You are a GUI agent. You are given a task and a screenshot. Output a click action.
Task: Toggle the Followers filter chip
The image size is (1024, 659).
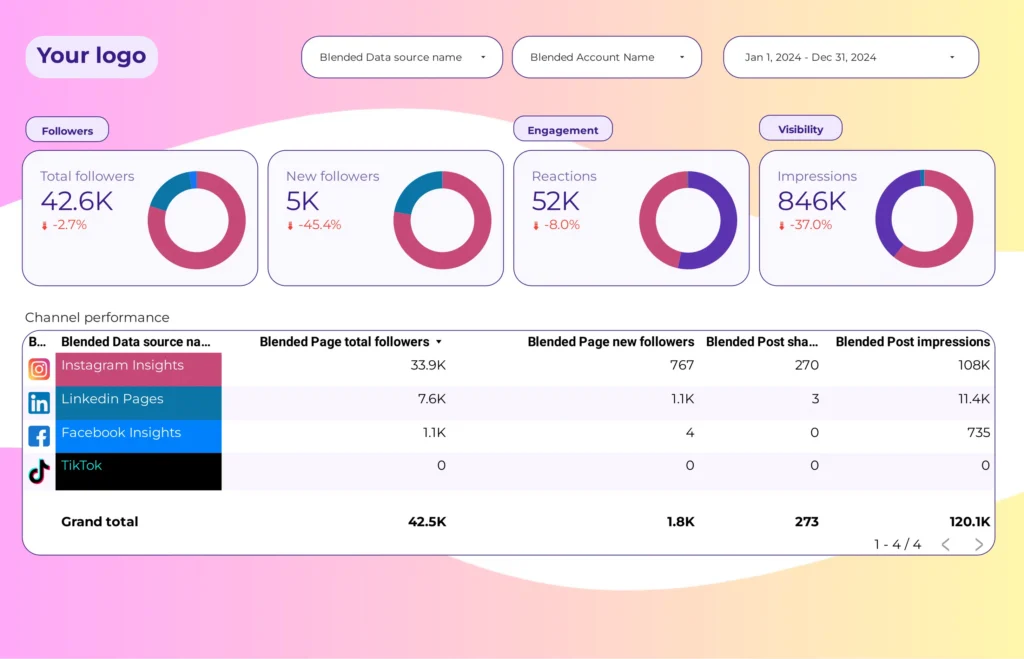click(66, 130)
